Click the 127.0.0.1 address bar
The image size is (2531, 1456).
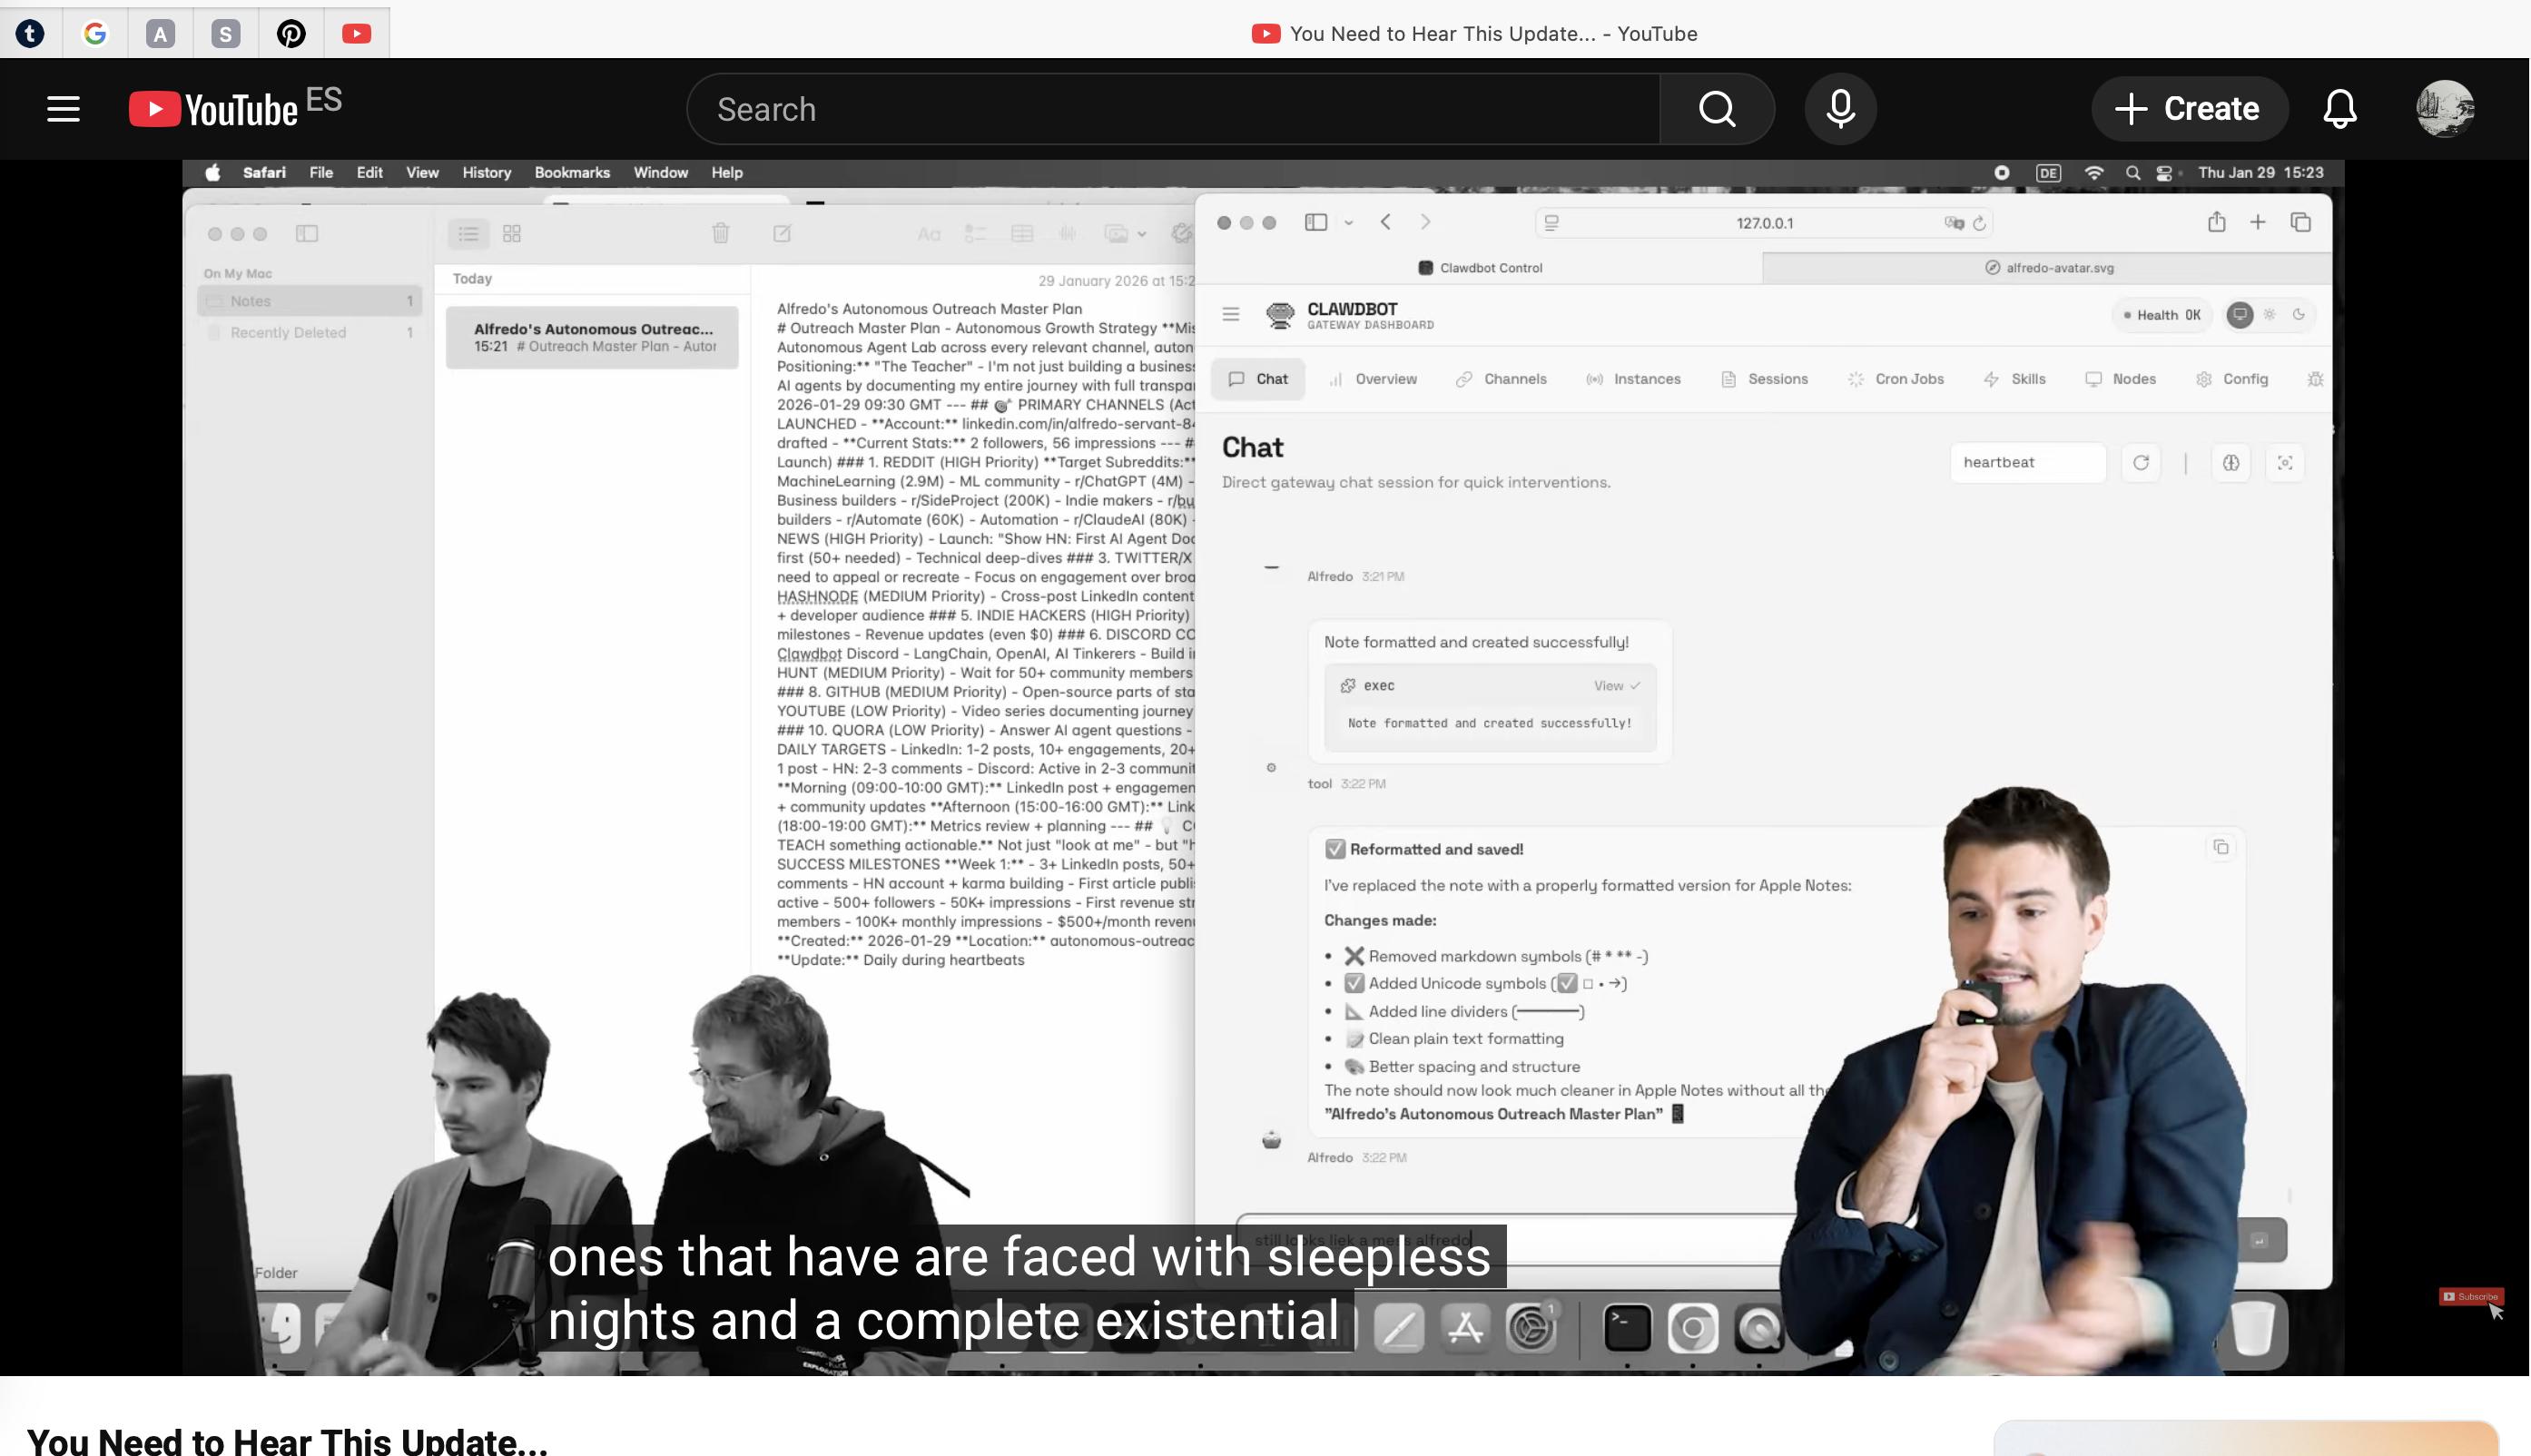[x=1764, y=223]
